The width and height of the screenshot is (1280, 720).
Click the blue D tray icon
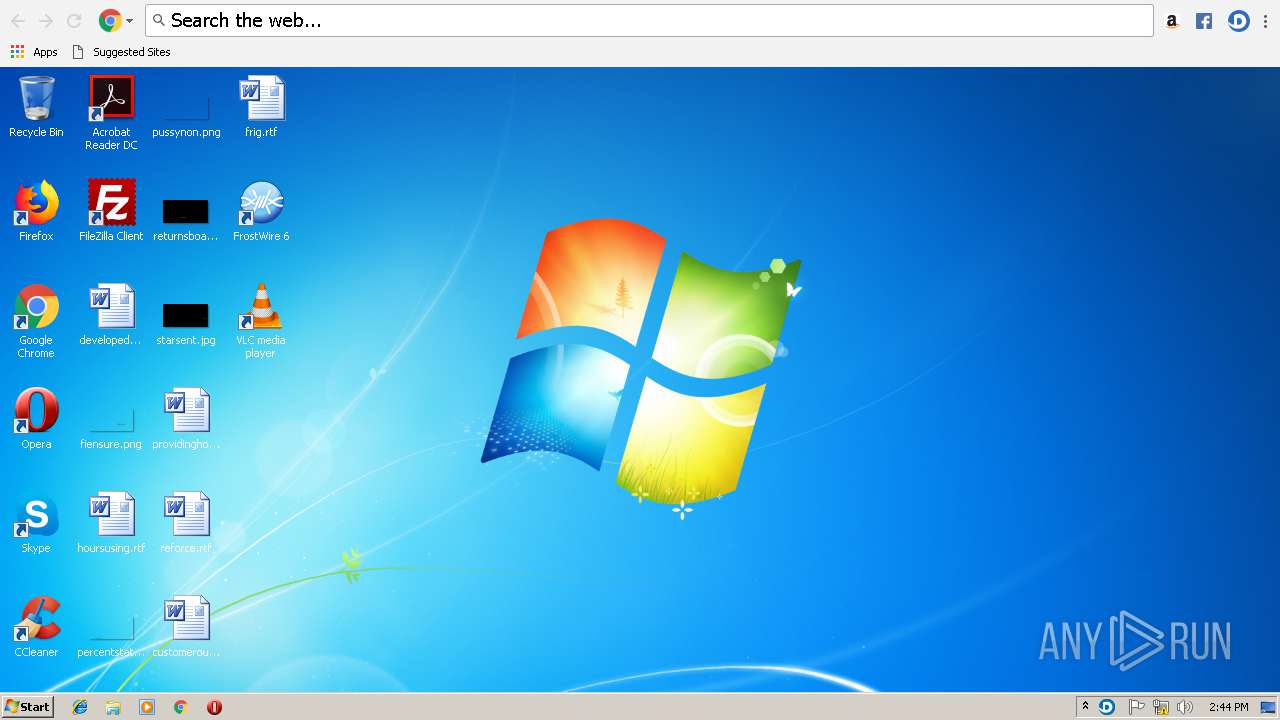[x=1107, y=707]
